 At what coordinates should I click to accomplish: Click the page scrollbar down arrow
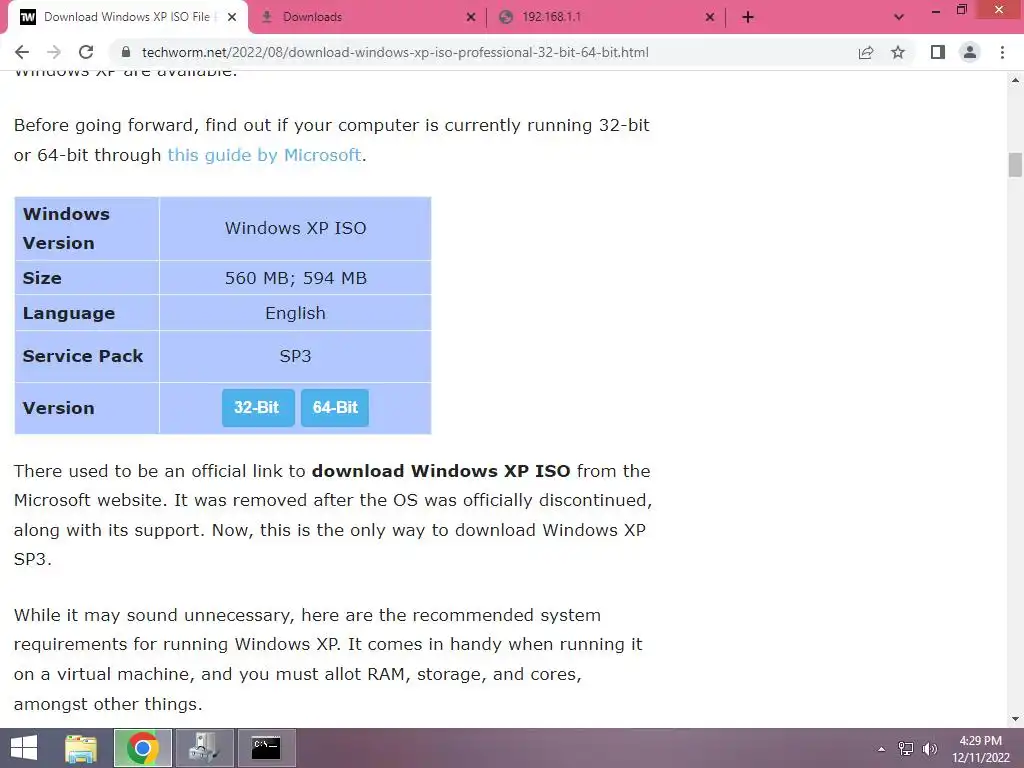(1015, 719)
